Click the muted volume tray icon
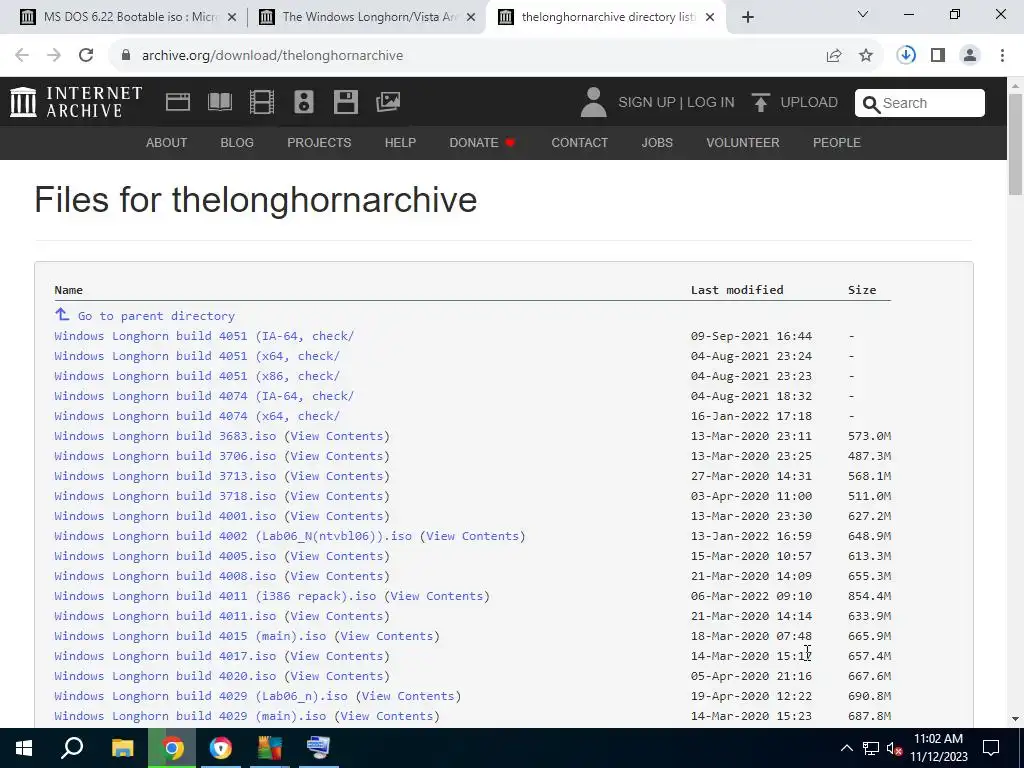 click(895, 748)
